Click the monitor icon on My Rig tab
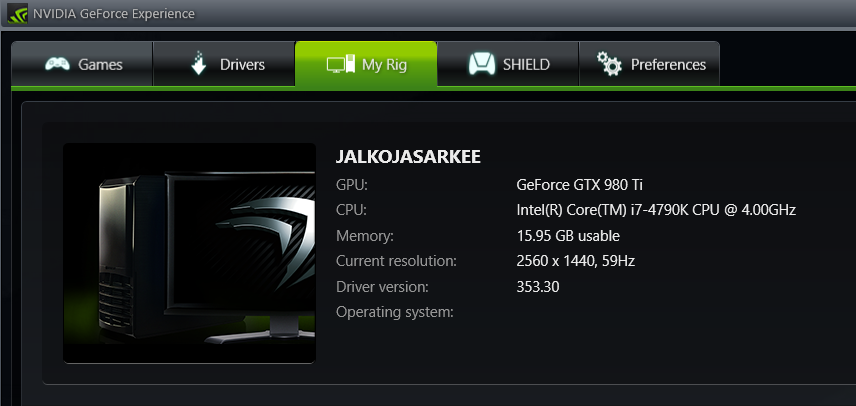856x406 pixels. (x=340, y=65)
